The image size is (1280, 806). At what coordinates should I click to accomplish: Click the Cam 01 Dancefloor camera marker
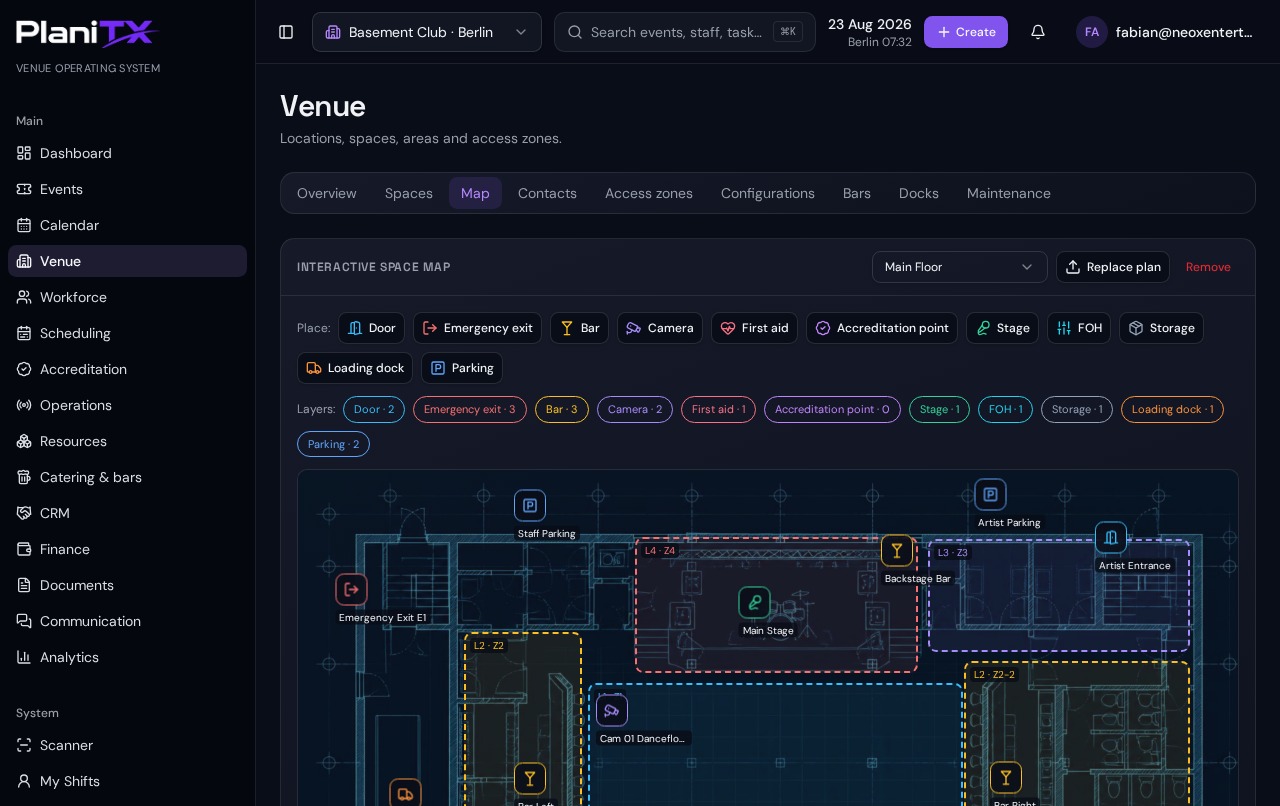[612, 710]
